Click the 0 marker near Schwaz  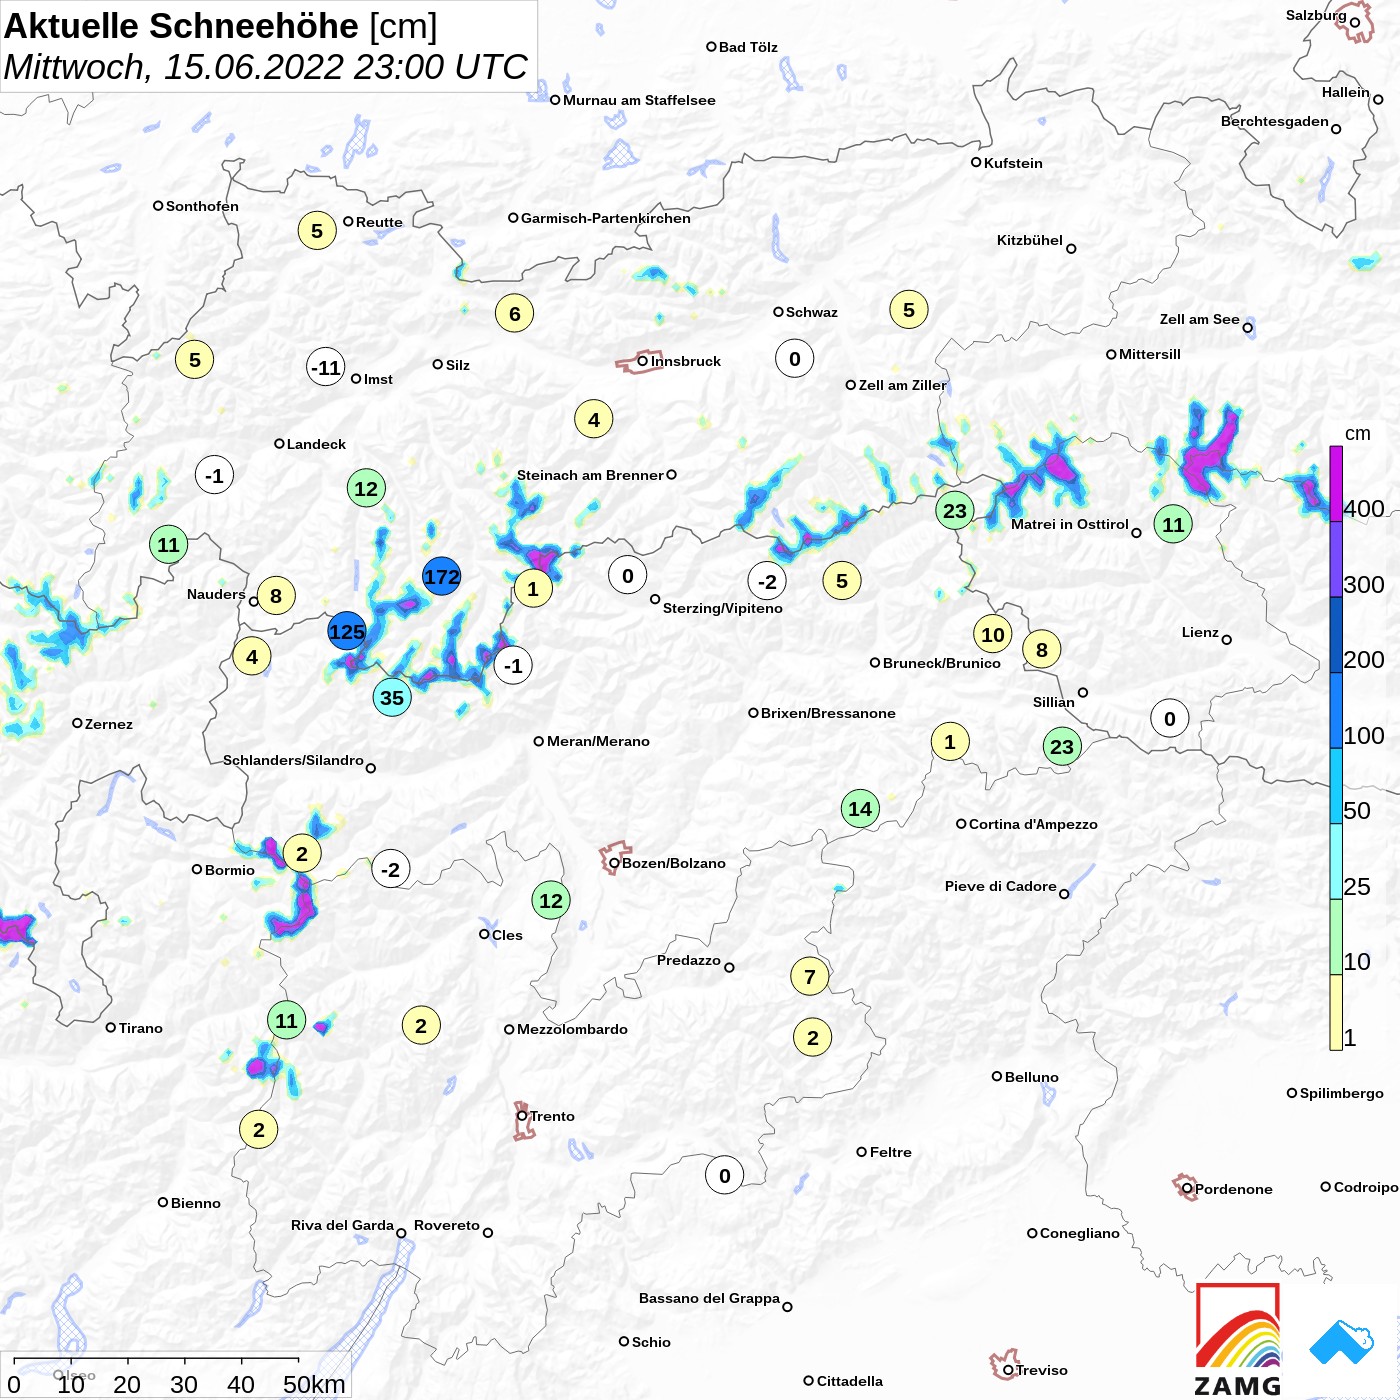pos(795,359)
